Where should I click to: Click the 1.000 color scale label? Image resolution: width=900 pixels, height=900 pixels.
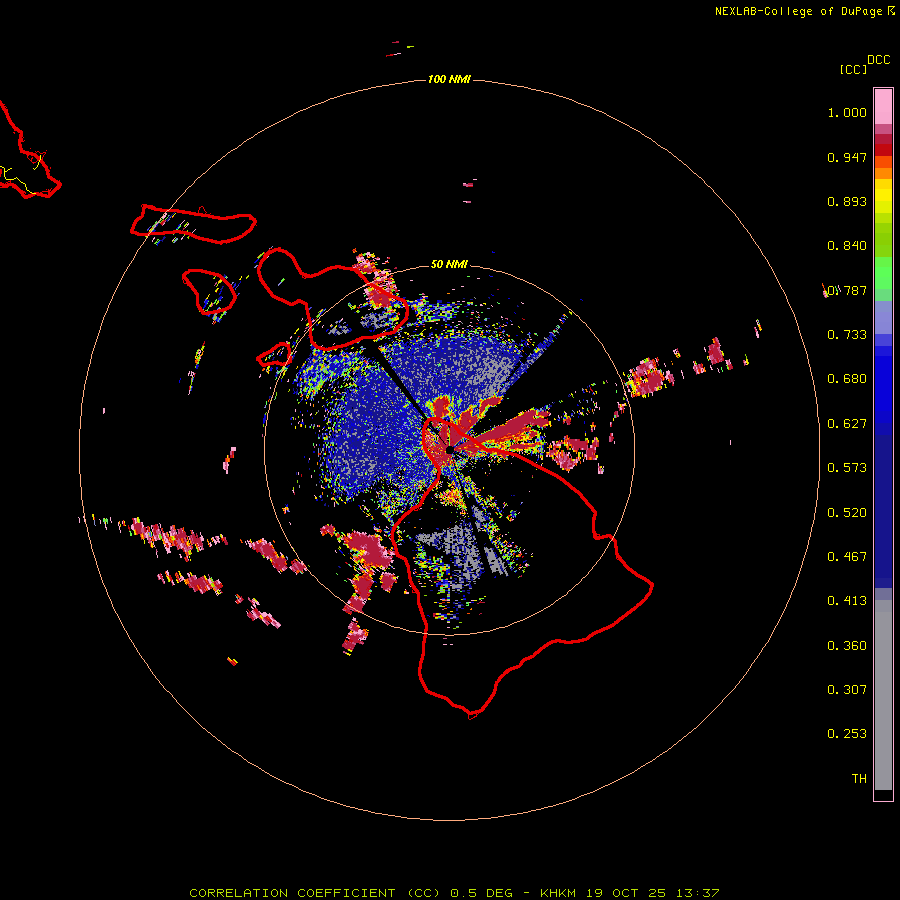pos(847,112)
